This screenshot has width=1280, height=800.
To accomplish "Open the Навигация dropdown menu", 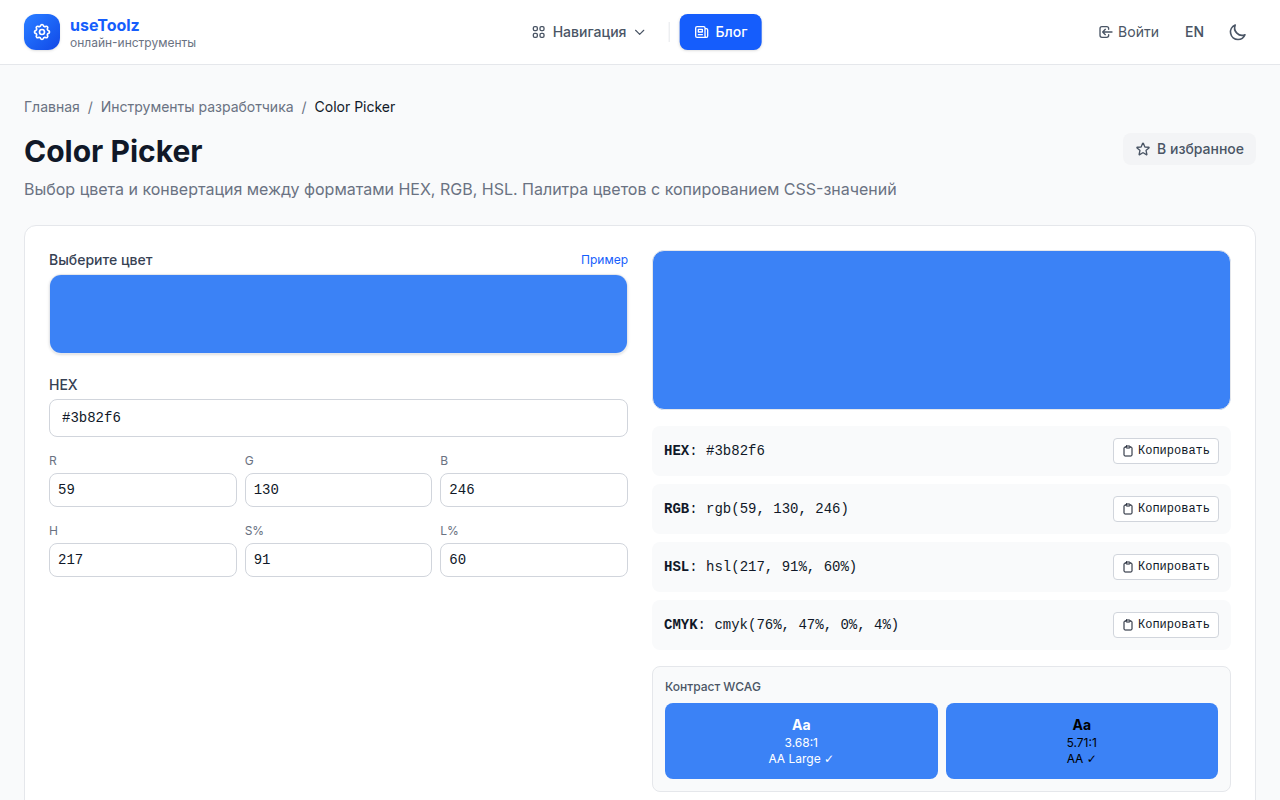I will tap(589, 32).
